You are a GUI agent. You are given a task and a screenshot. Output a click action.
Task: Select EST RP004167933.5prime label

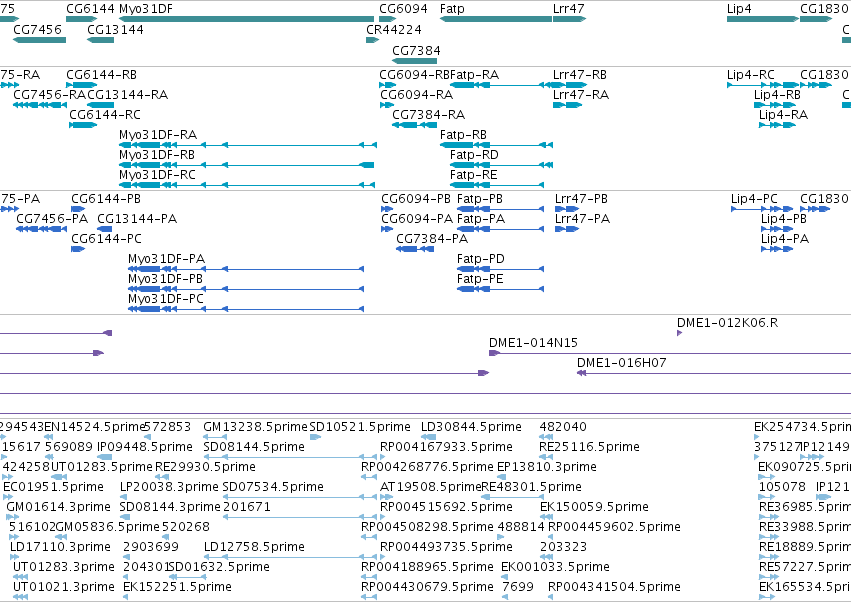[x=446, y=447]
